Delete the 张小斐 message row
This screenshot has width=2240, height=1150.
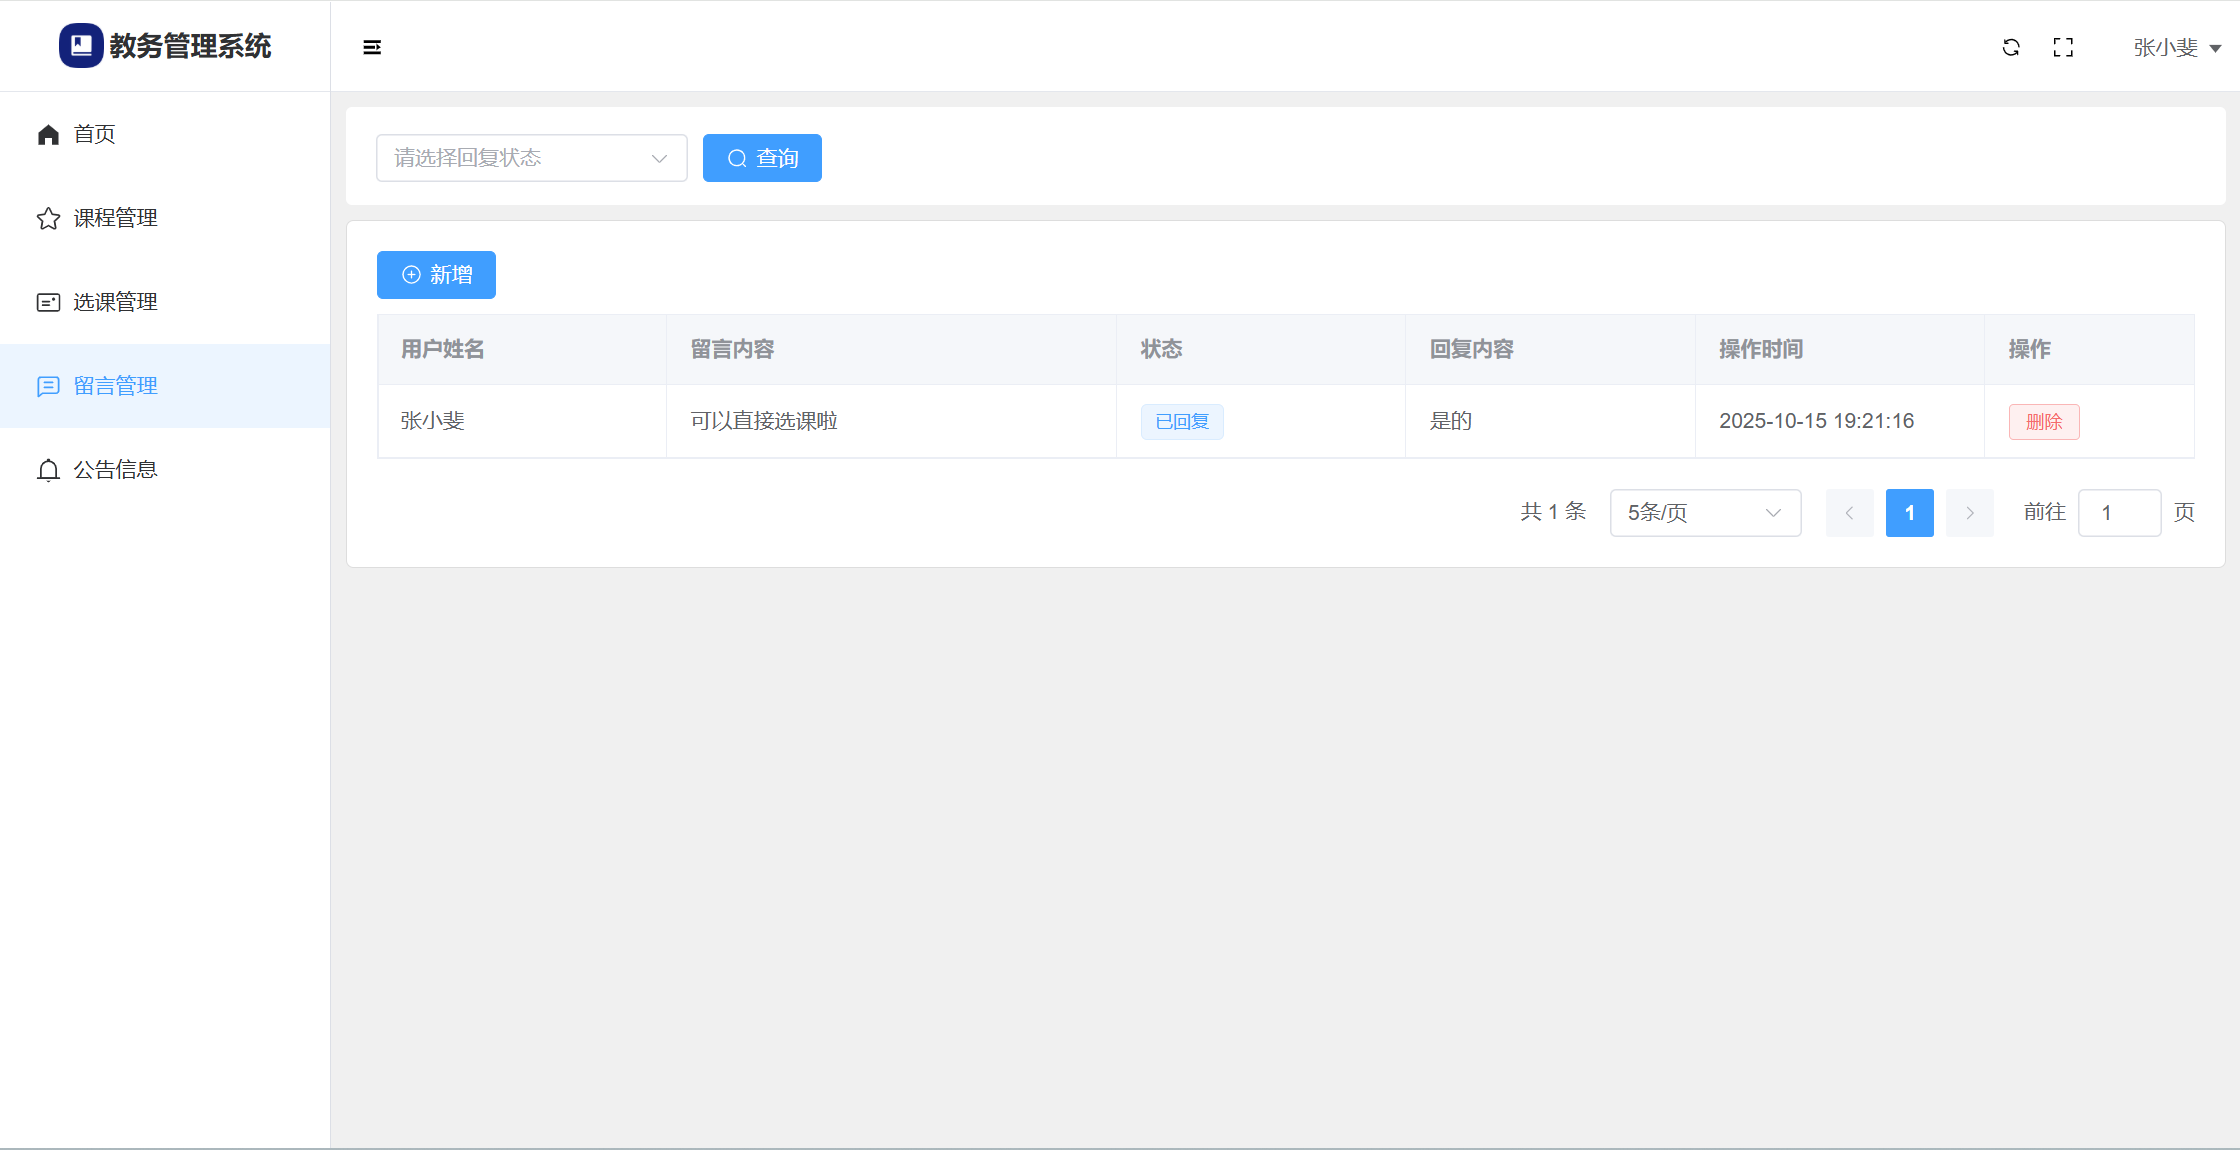click(x=2044, y=422)
